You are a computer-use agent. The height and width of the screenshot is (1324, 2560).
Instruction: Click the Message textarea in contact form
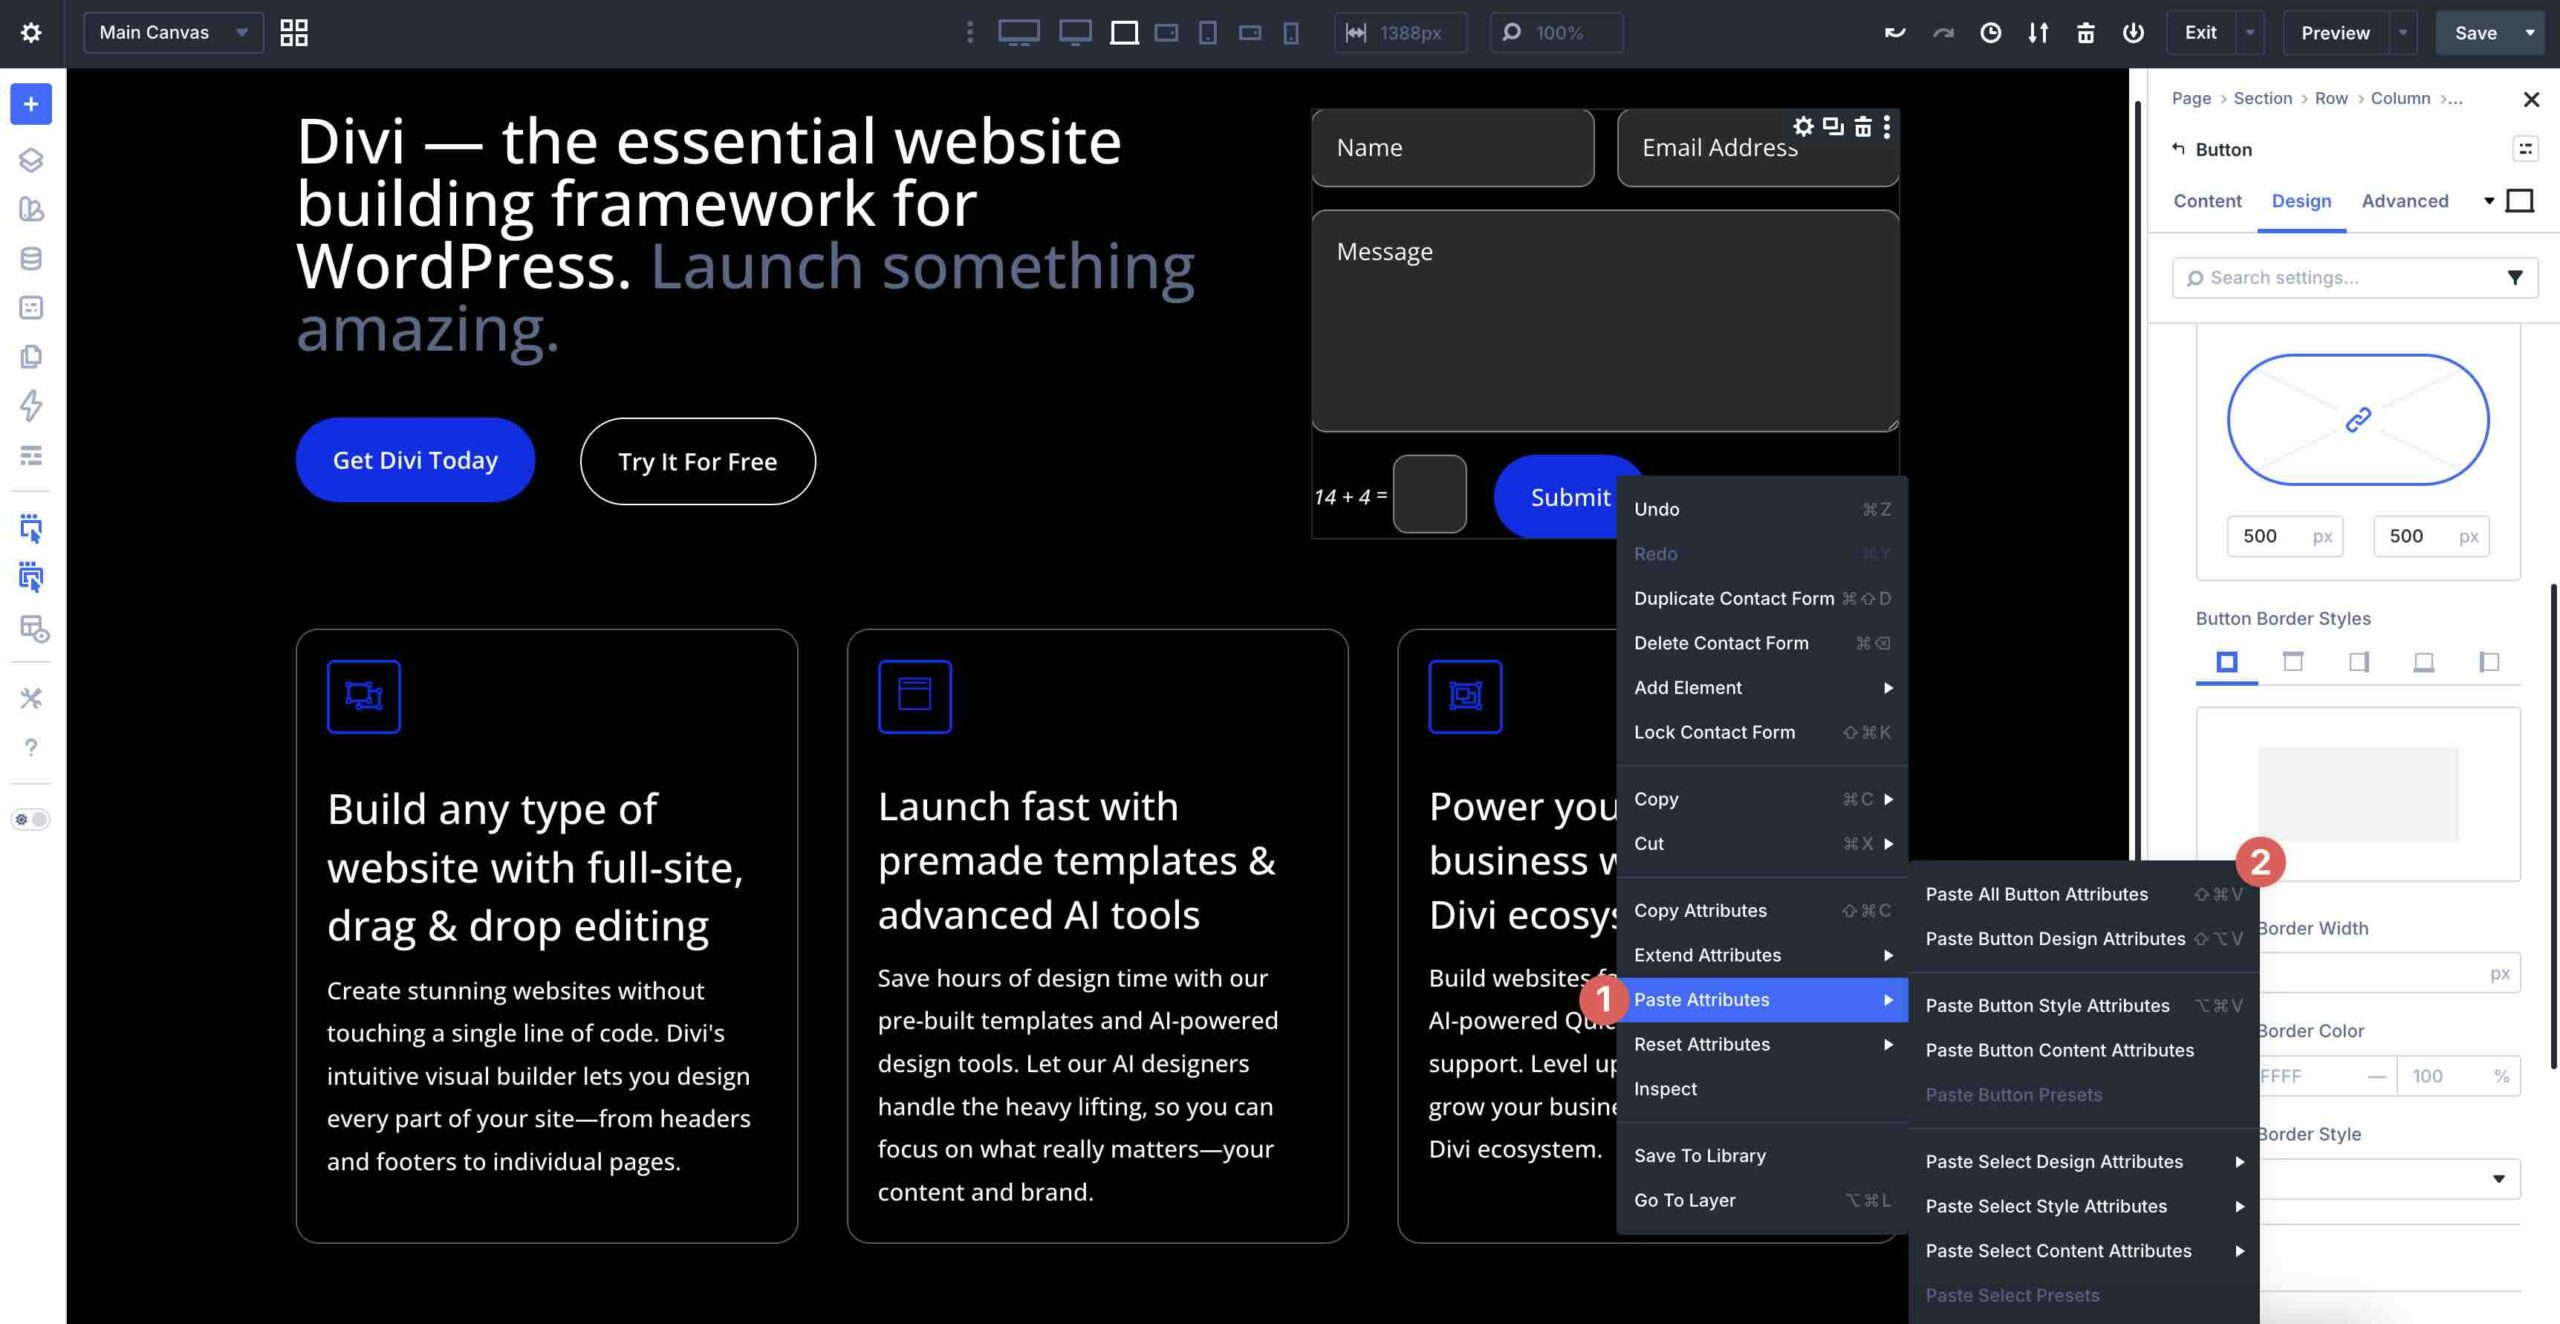pos(1605,321)
